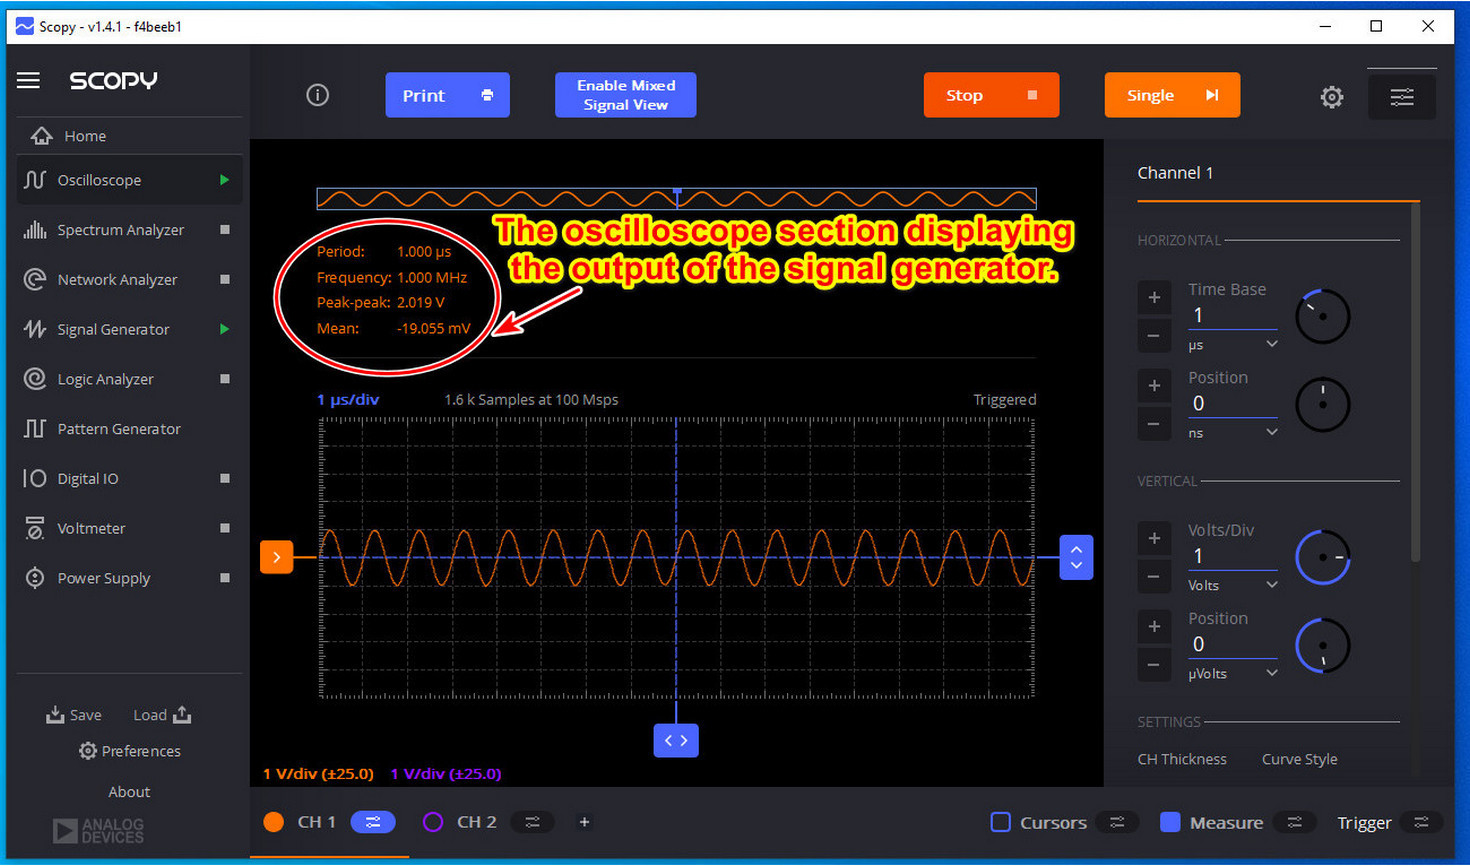The height and width of the screenshot is (866, 1470).
Task: Open the hamburger menu
Action: coord(28,80)
